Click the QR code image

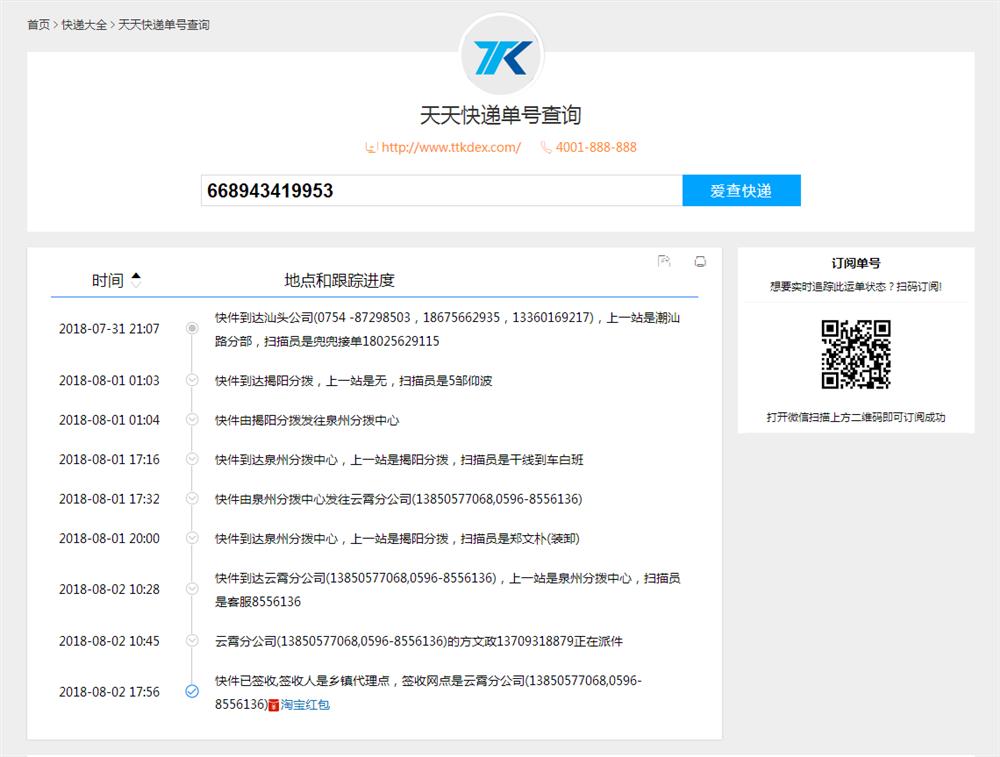(856, 354)
